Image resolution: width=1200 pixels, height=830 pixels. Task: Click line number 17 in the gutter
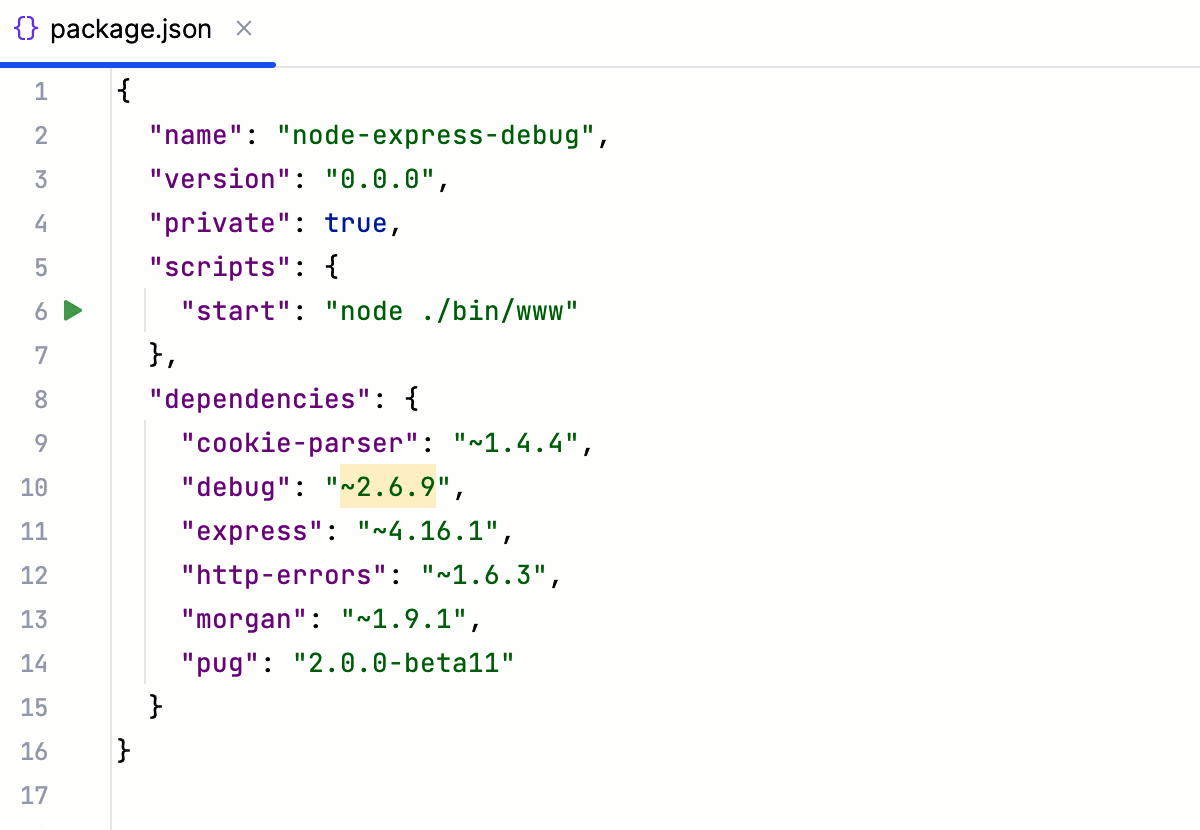[34, 795]
